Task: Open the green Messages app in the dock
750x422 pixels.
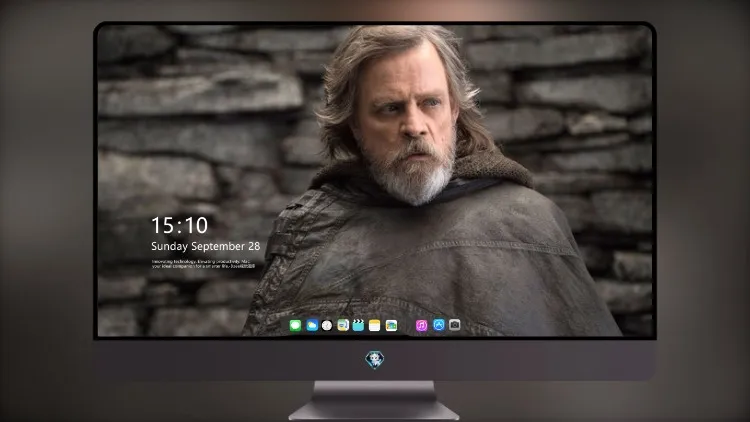Action: (x=295, y=325)
